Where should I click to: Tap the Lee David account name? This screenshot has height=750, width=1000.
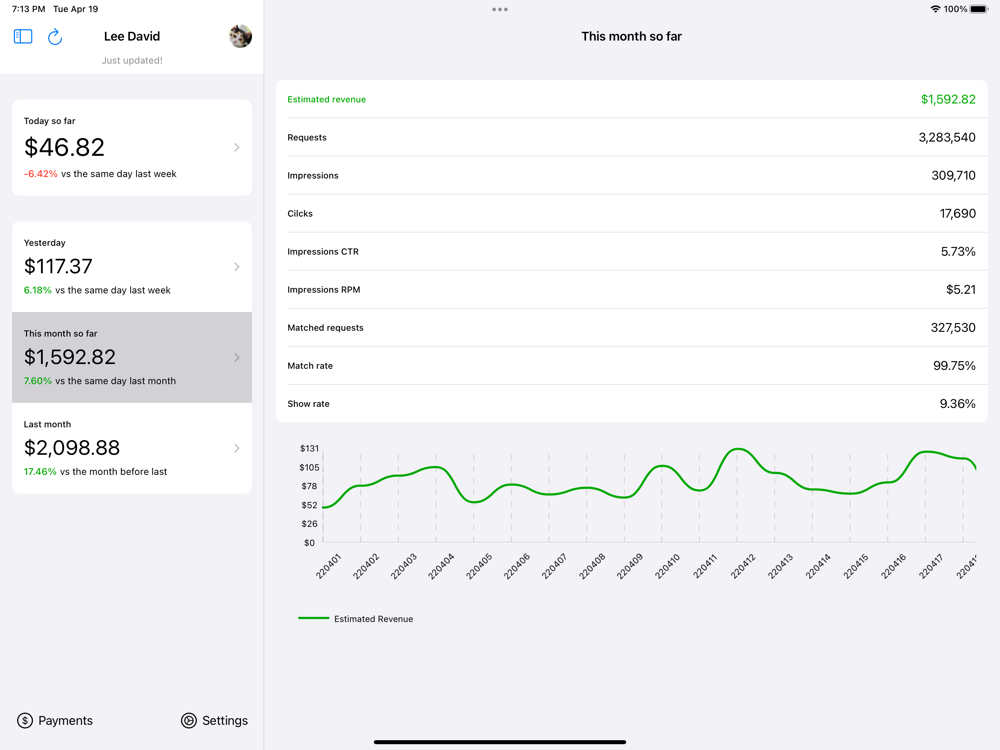pos(132,36)
